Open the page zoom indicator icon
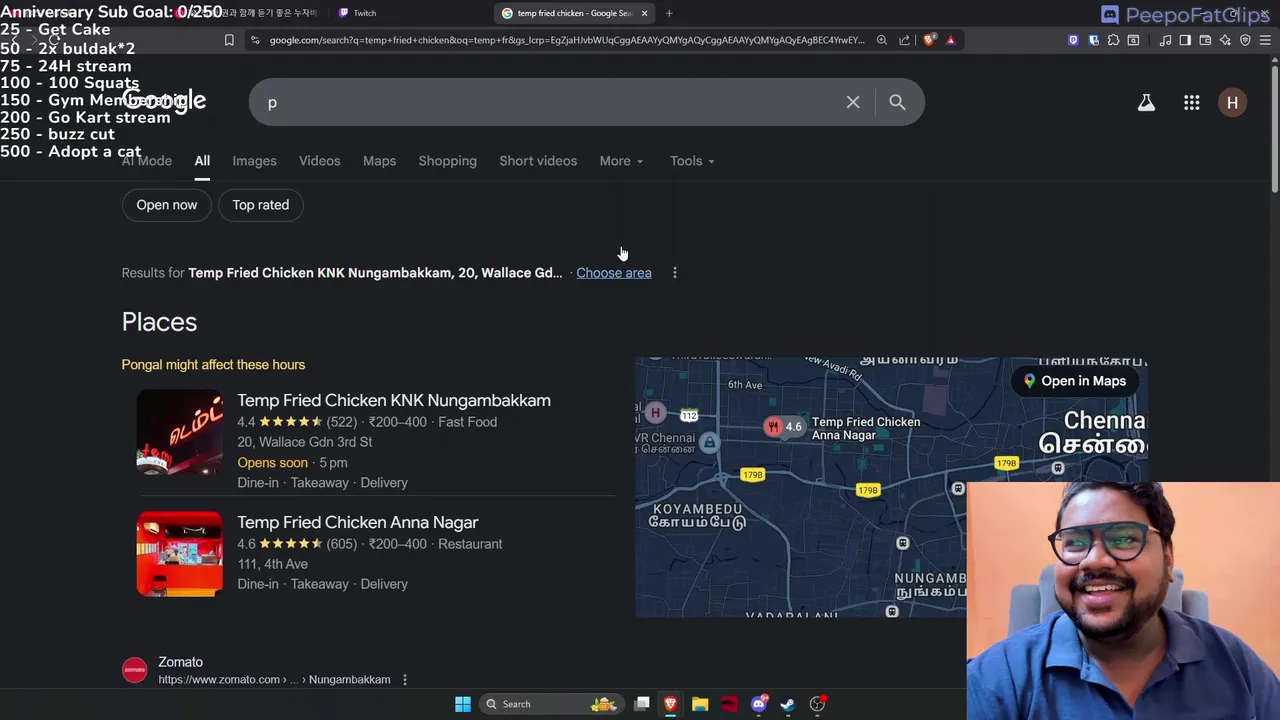The image size is (1280, 720). (x=882, y=40)
